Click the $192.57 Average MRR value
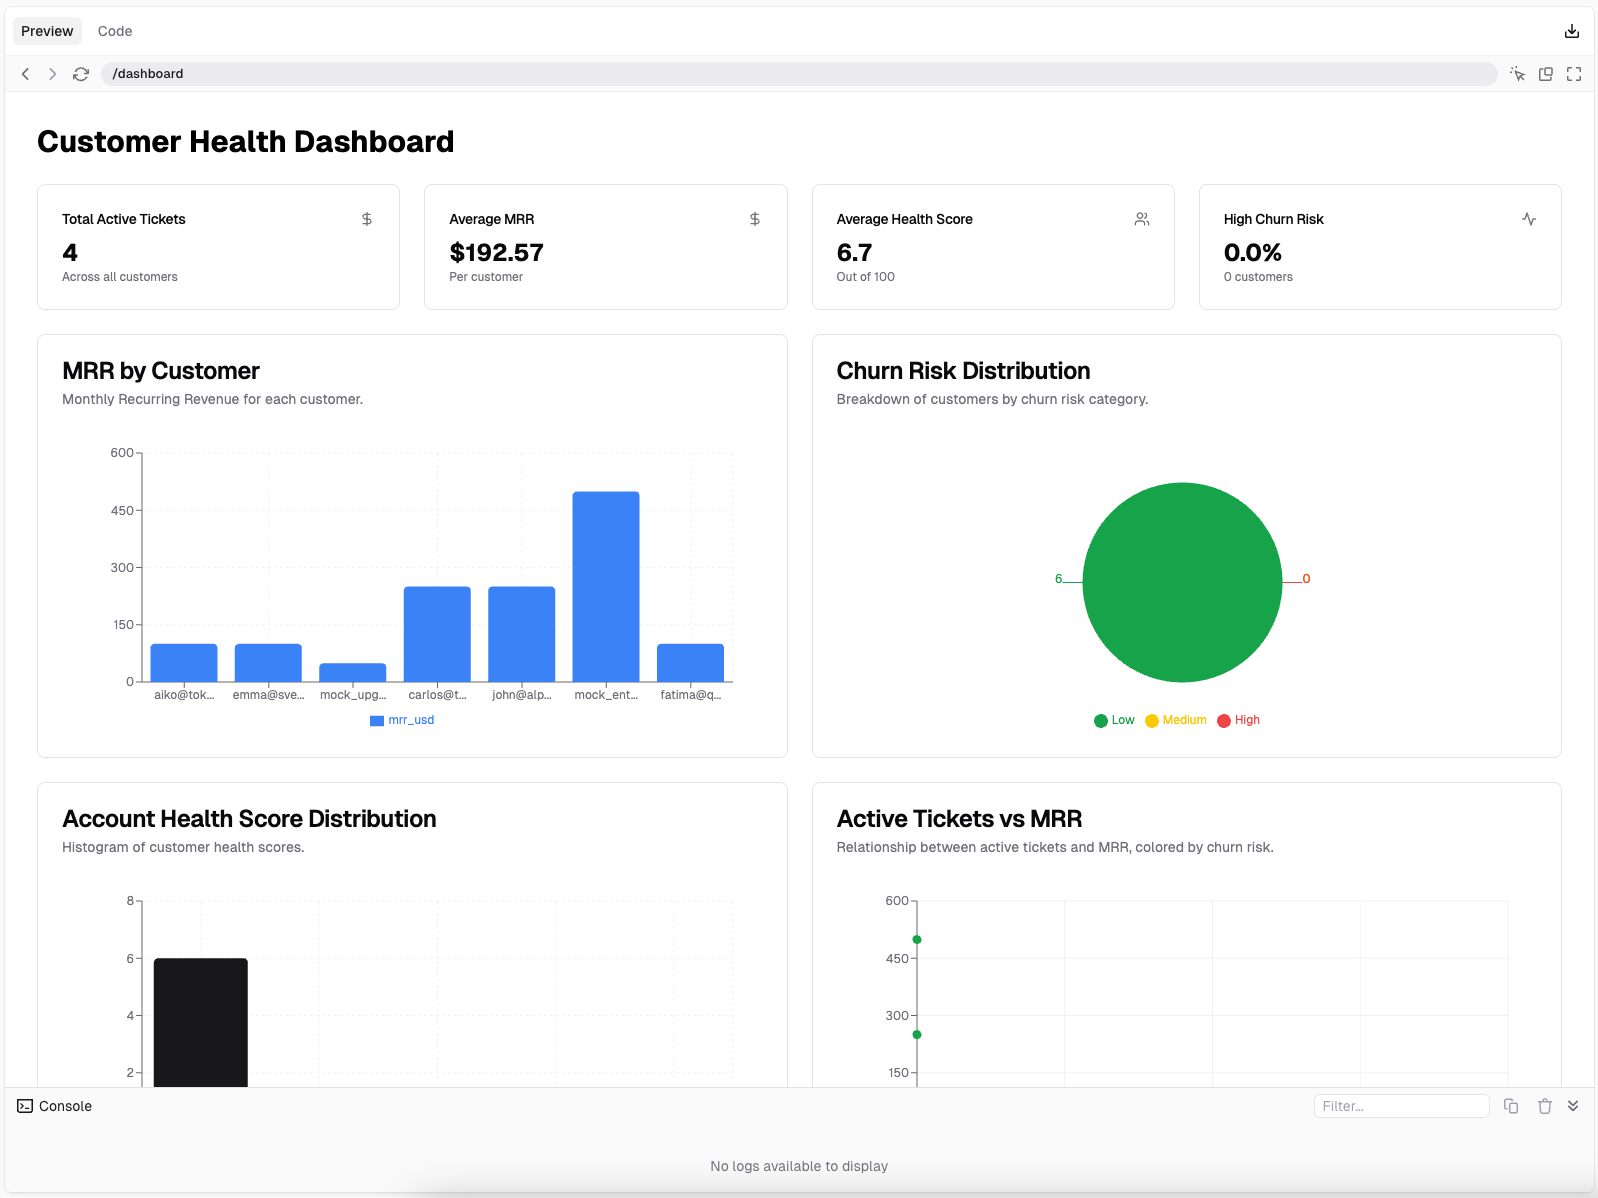 (497, 253)
